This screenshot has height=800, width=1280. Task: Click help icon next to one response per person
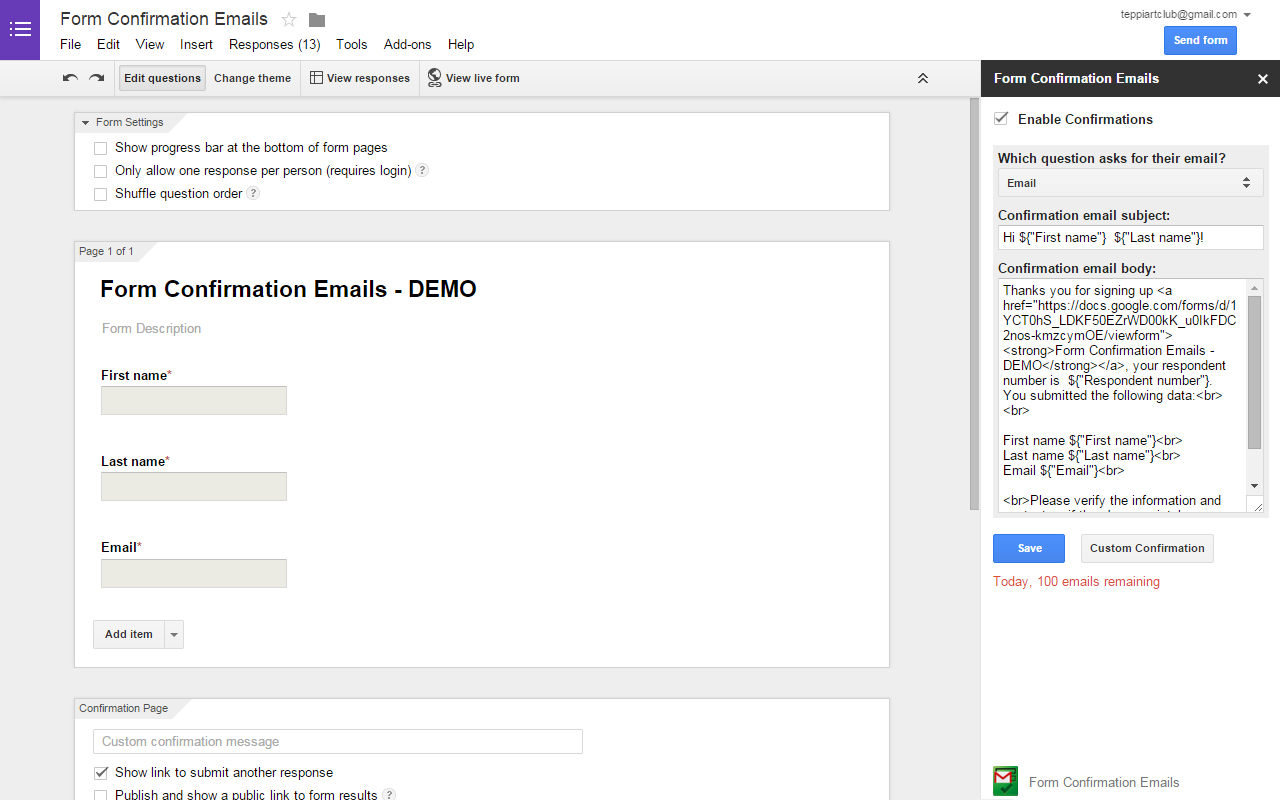[x=422, y=170]
